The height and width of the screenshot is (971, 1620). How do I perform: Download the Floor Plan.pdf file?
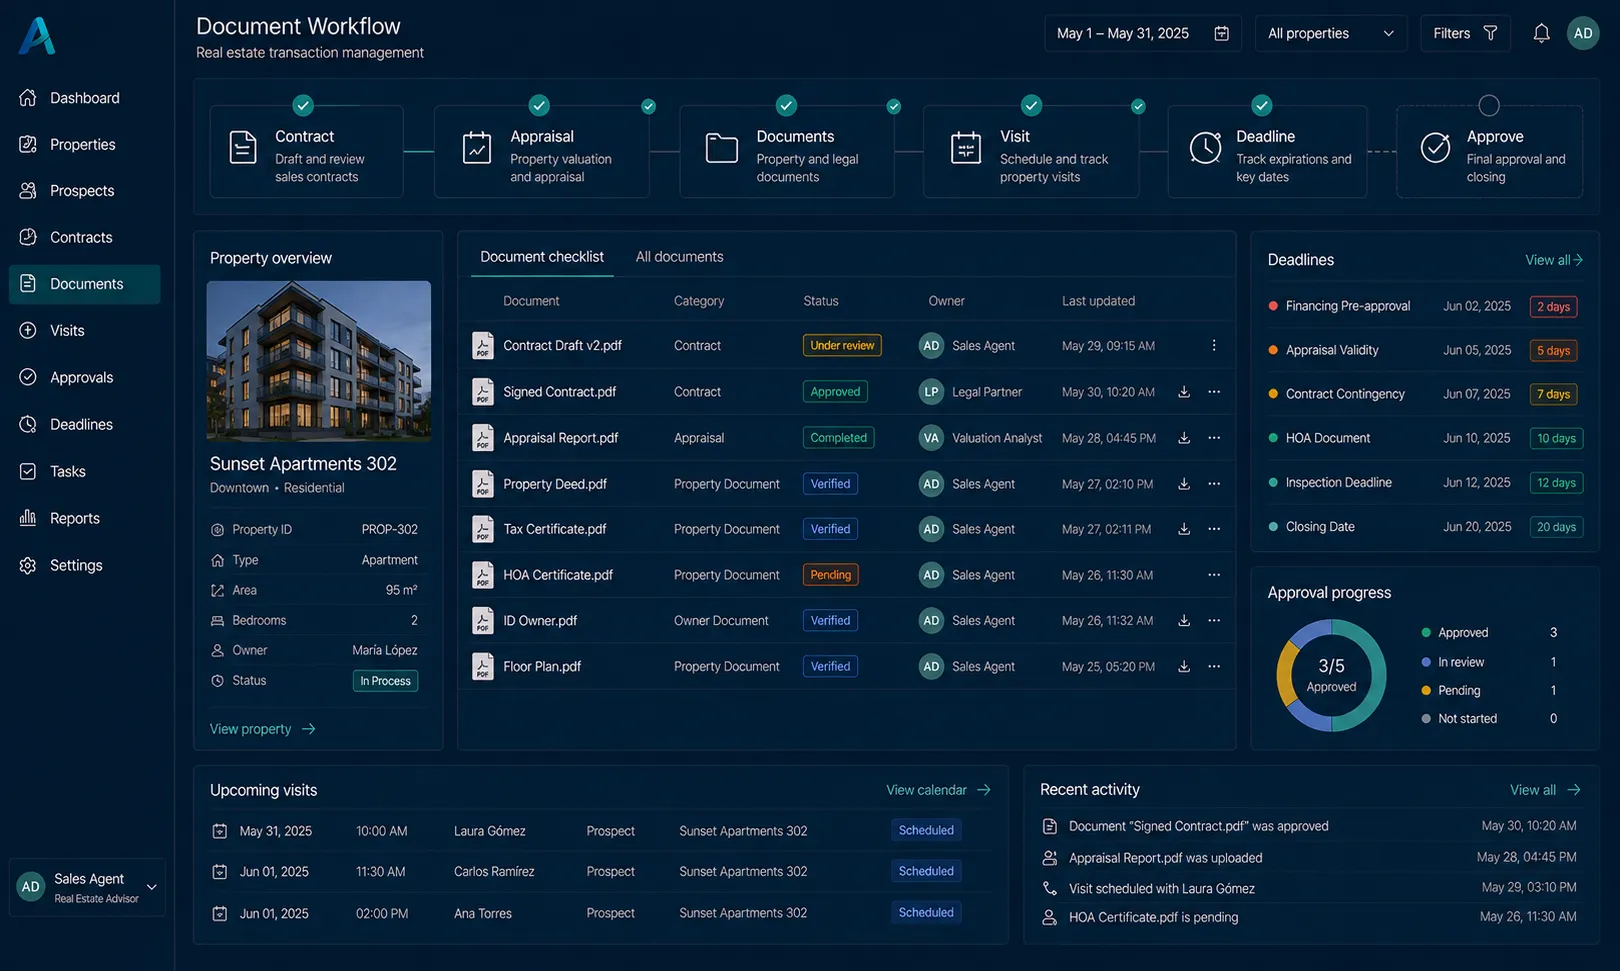[x=1184, y=667]
